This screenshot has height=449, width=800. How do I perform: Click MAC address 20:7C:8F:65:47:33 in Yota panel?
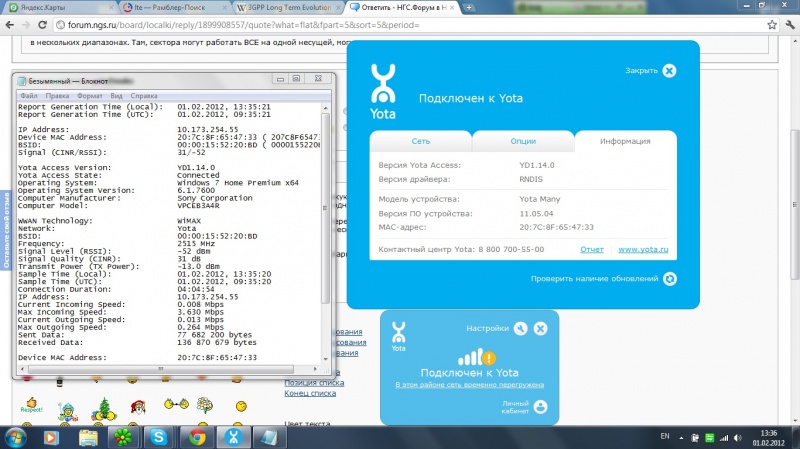tap(557, 228)
